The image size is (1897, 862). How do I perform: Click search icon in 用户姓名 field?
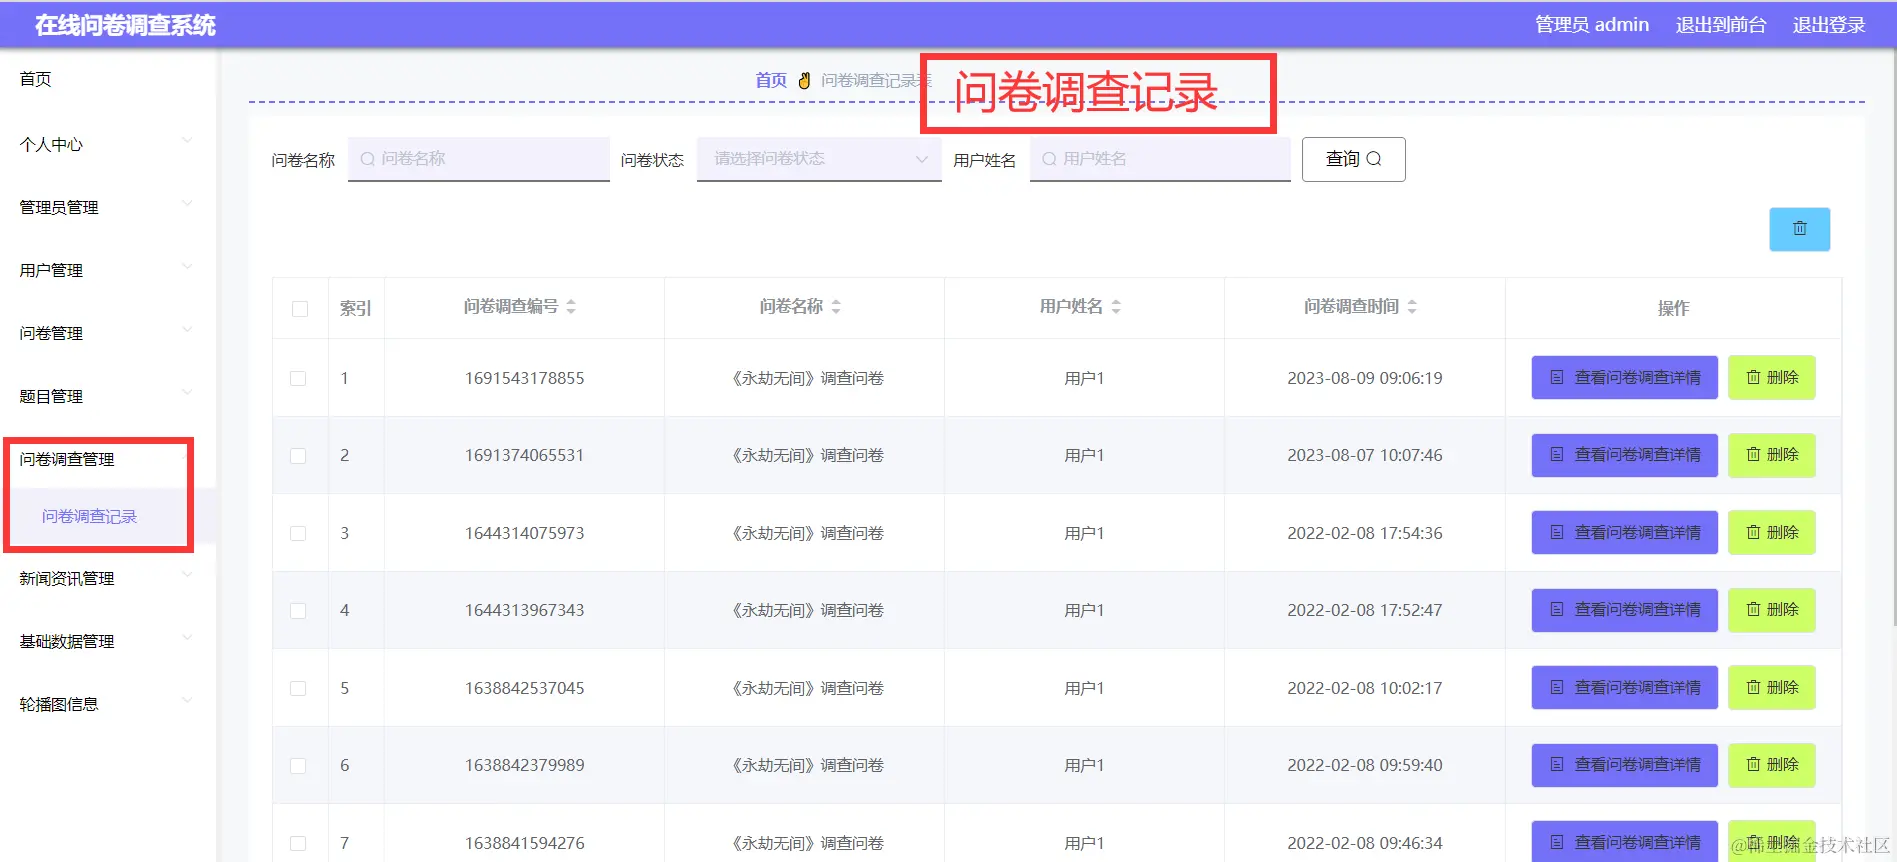(x=1049, y=159)
